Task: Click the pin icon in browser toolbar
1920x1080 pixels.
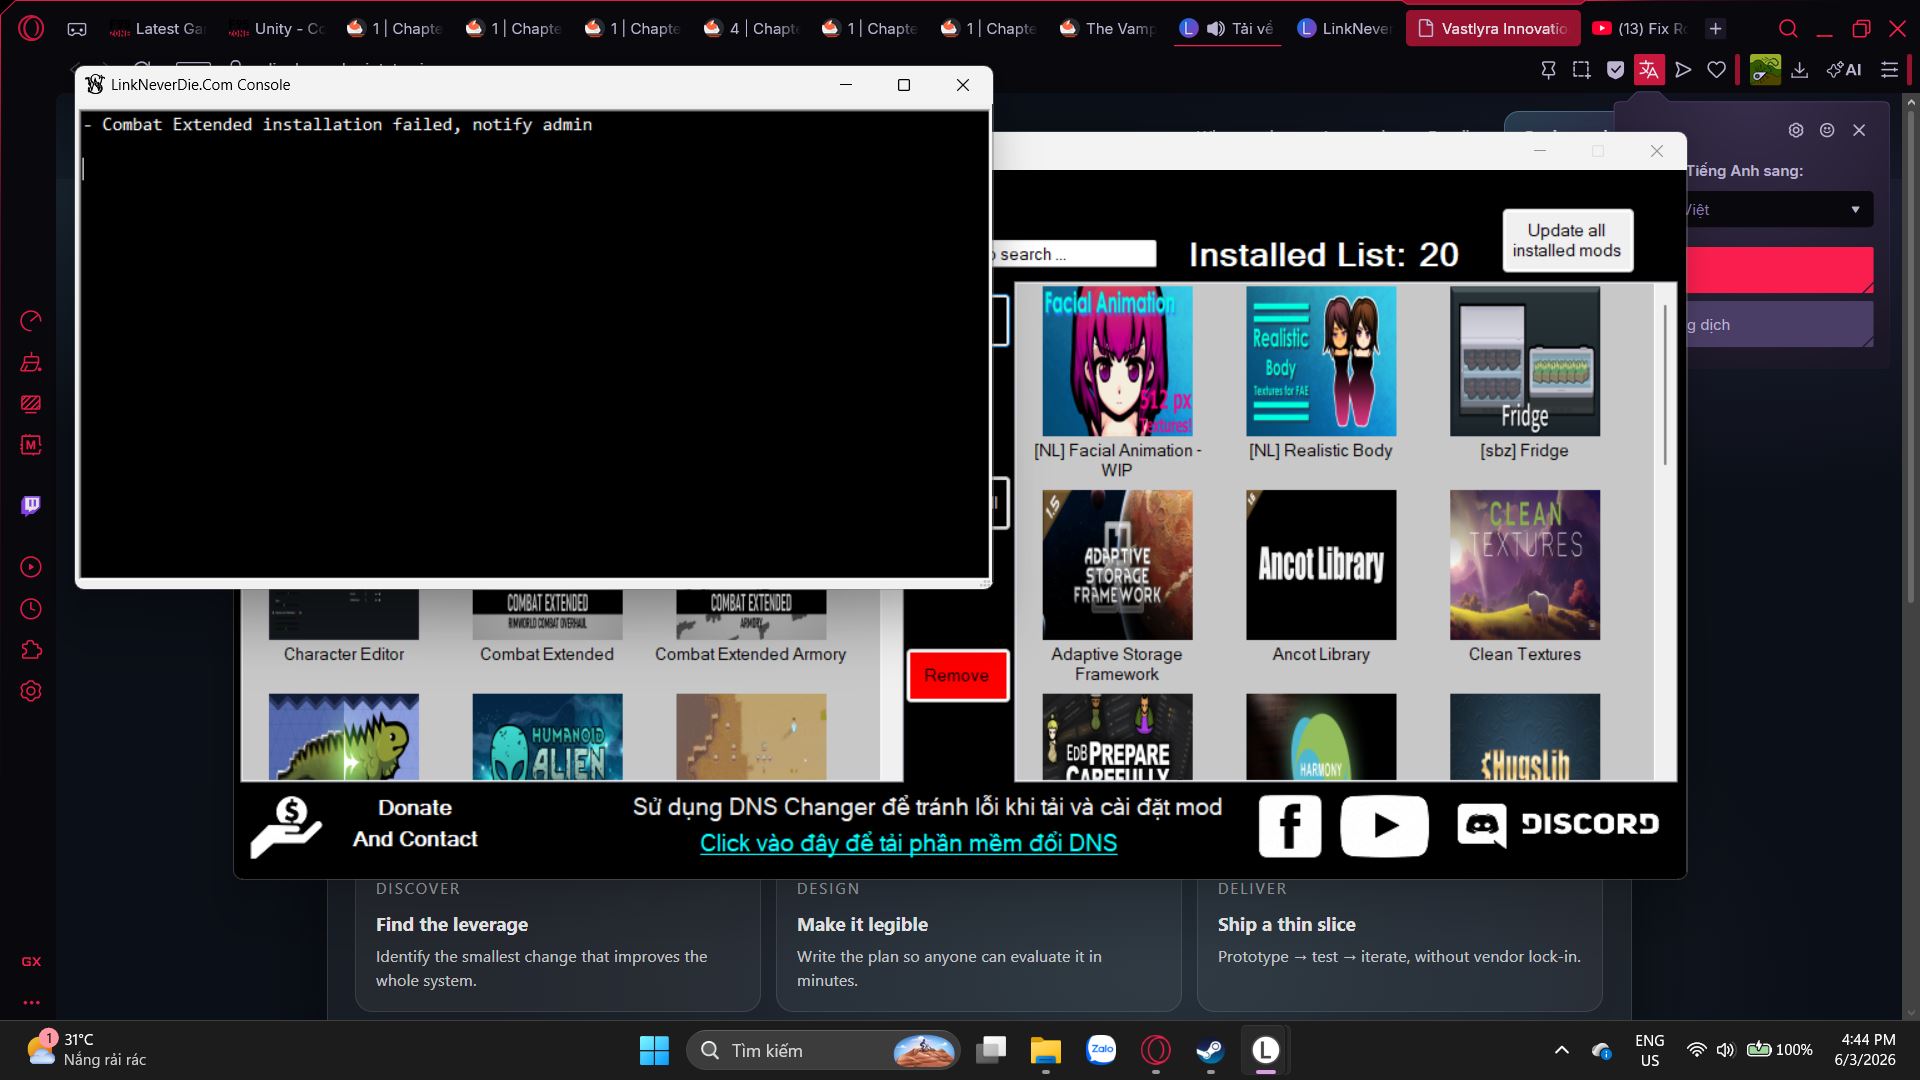Action: coord(1548,70)
